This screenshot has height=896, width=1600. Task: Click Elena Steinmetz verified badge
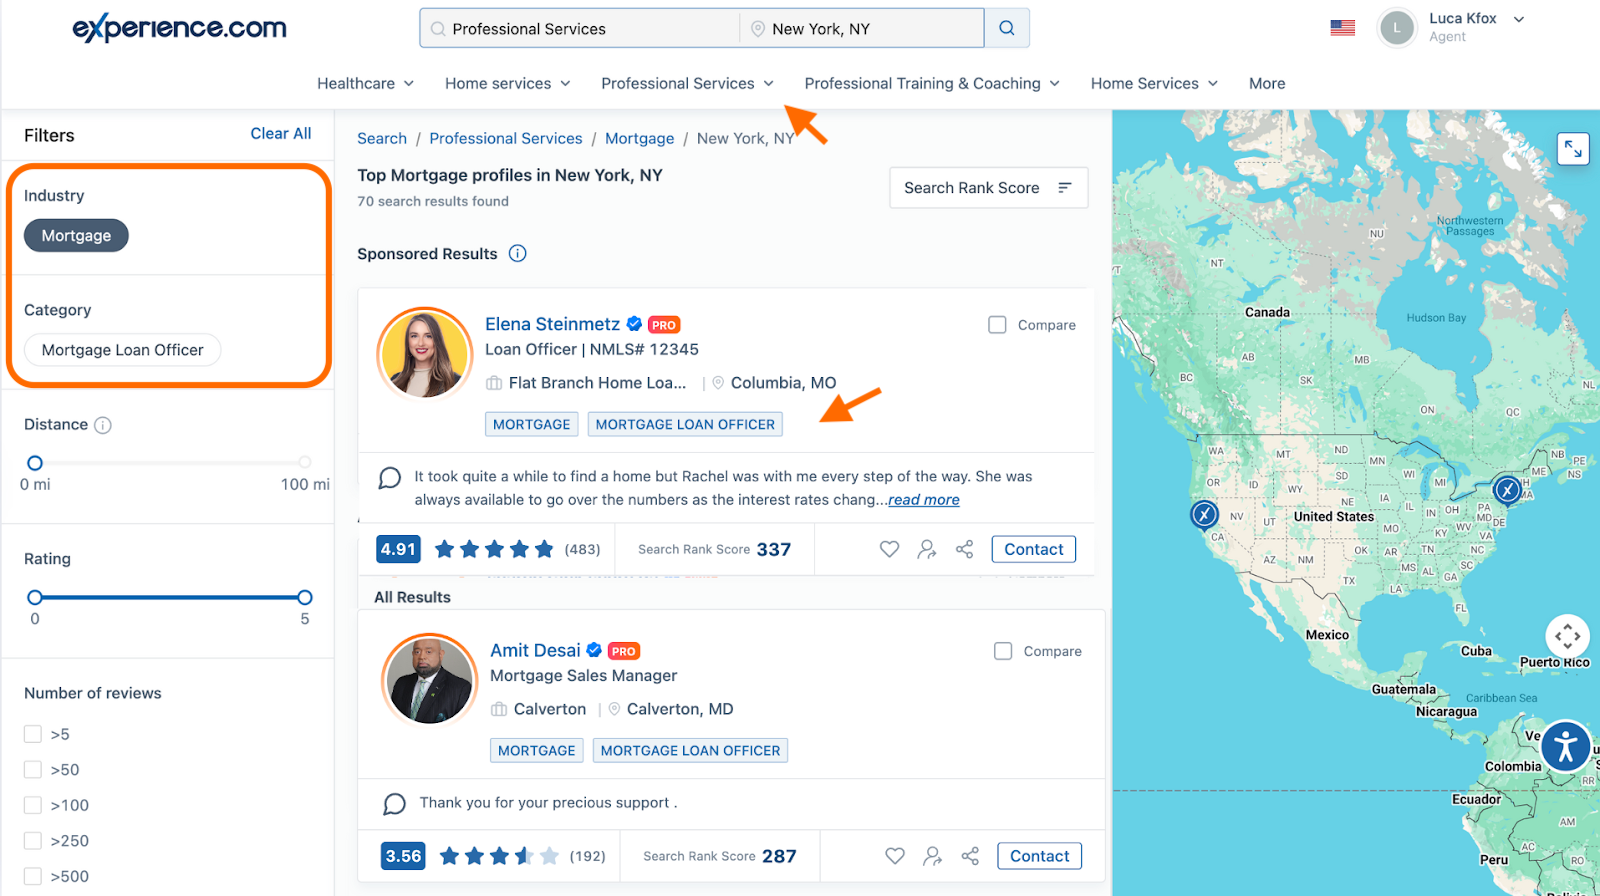[x=634, y=324]
